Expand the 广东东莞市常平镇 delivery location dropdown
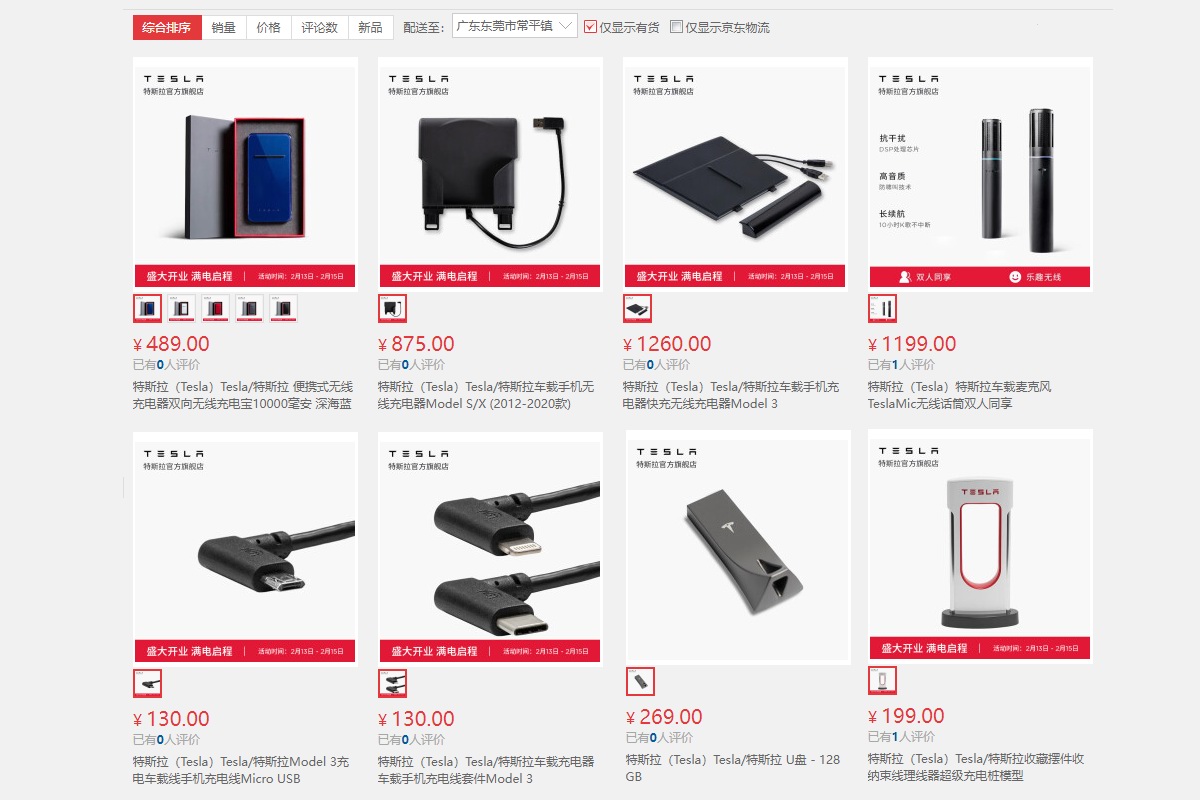The image size is (1200, 800). point(514,26)
